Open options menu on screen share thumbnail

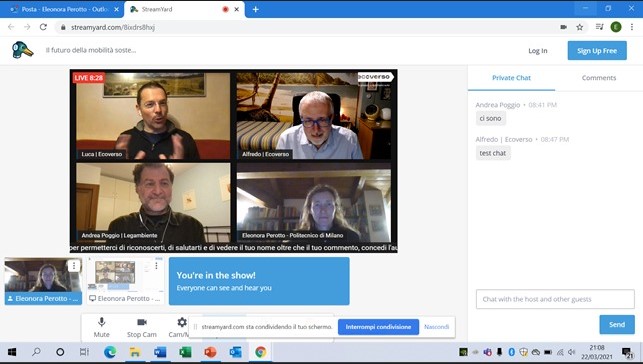point(156,266)
